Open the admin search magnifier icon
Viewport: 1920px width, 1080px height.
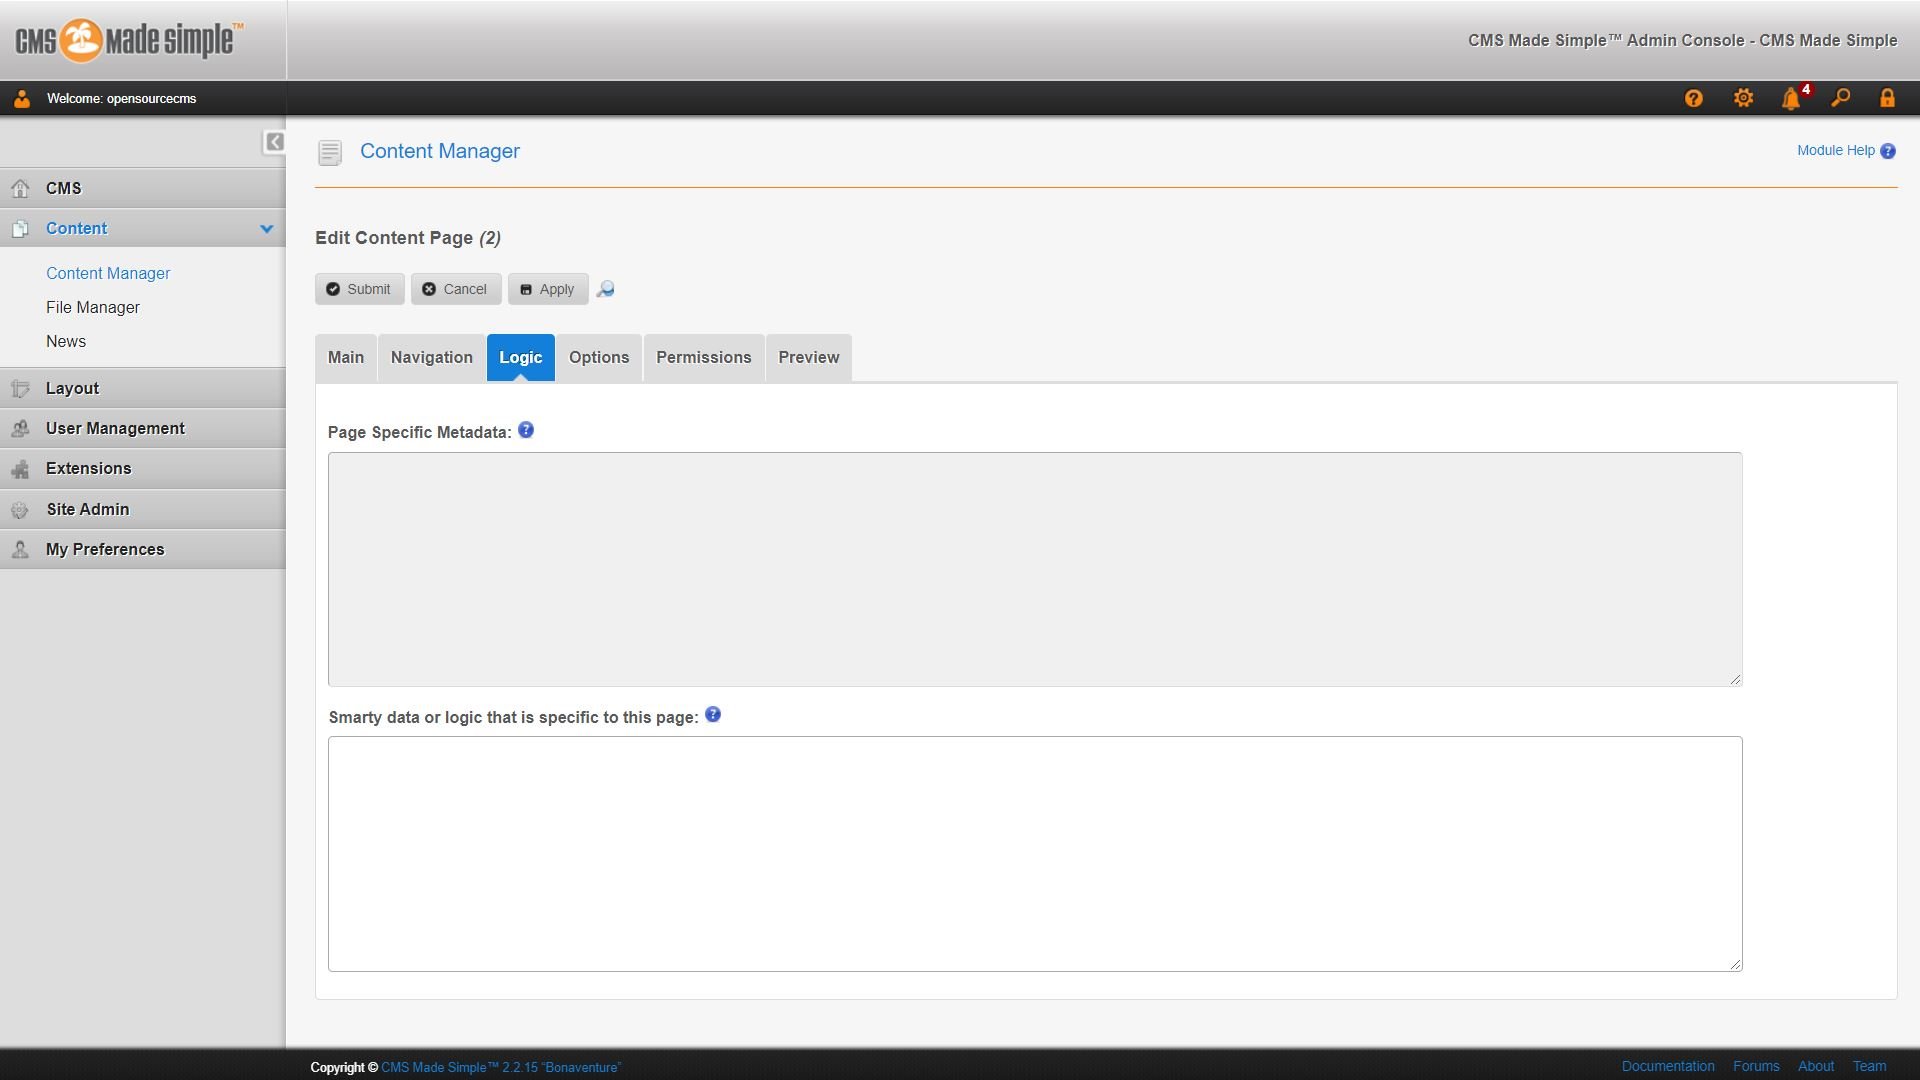1840,98
